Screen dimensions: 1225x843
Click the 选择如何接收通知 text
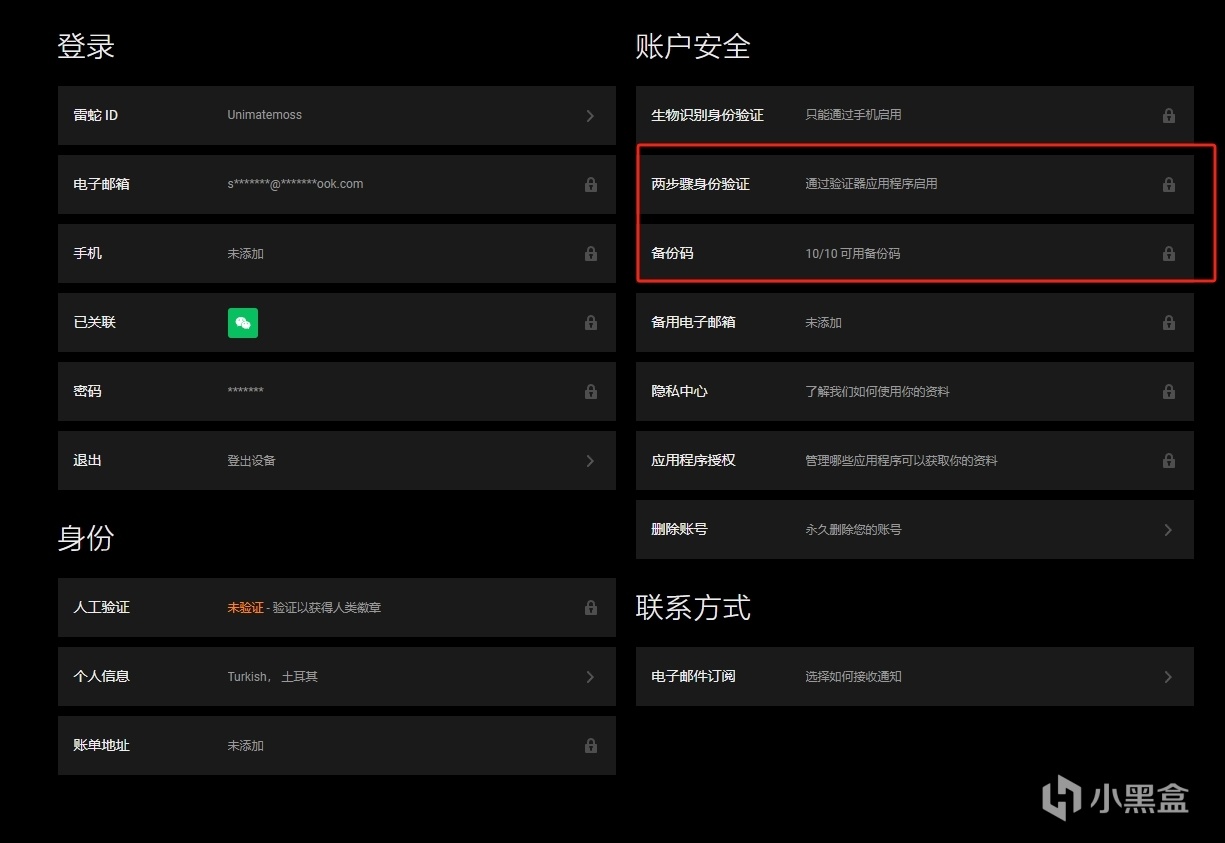[x=853, y=676]
